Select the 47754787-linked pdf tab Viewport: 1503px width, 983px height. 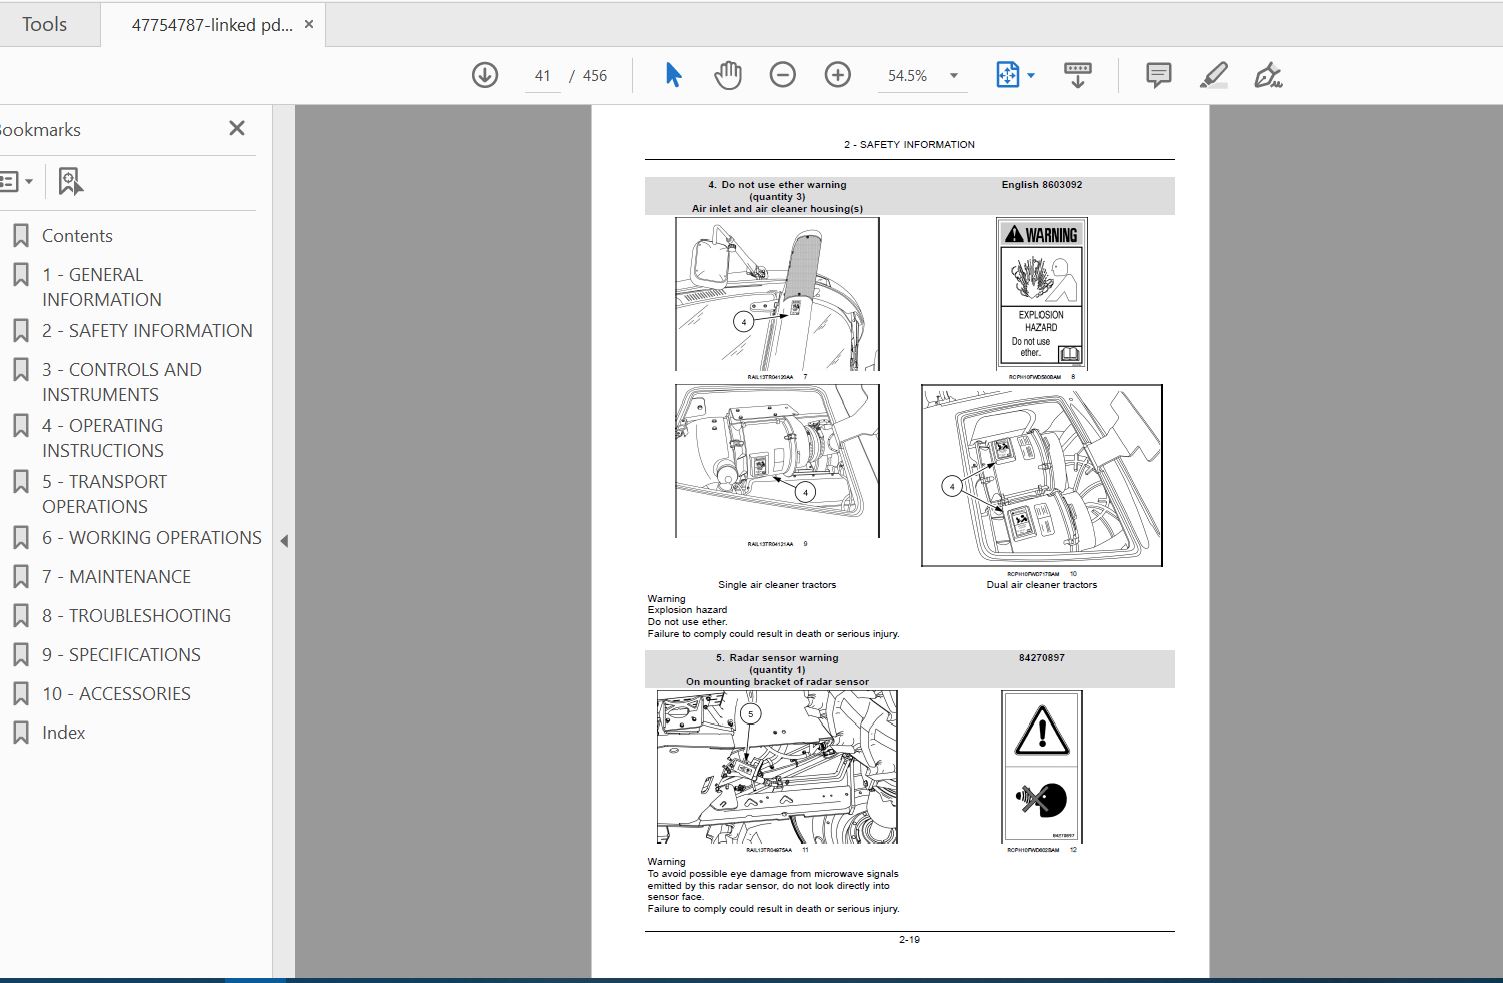[x=212, y=25]
